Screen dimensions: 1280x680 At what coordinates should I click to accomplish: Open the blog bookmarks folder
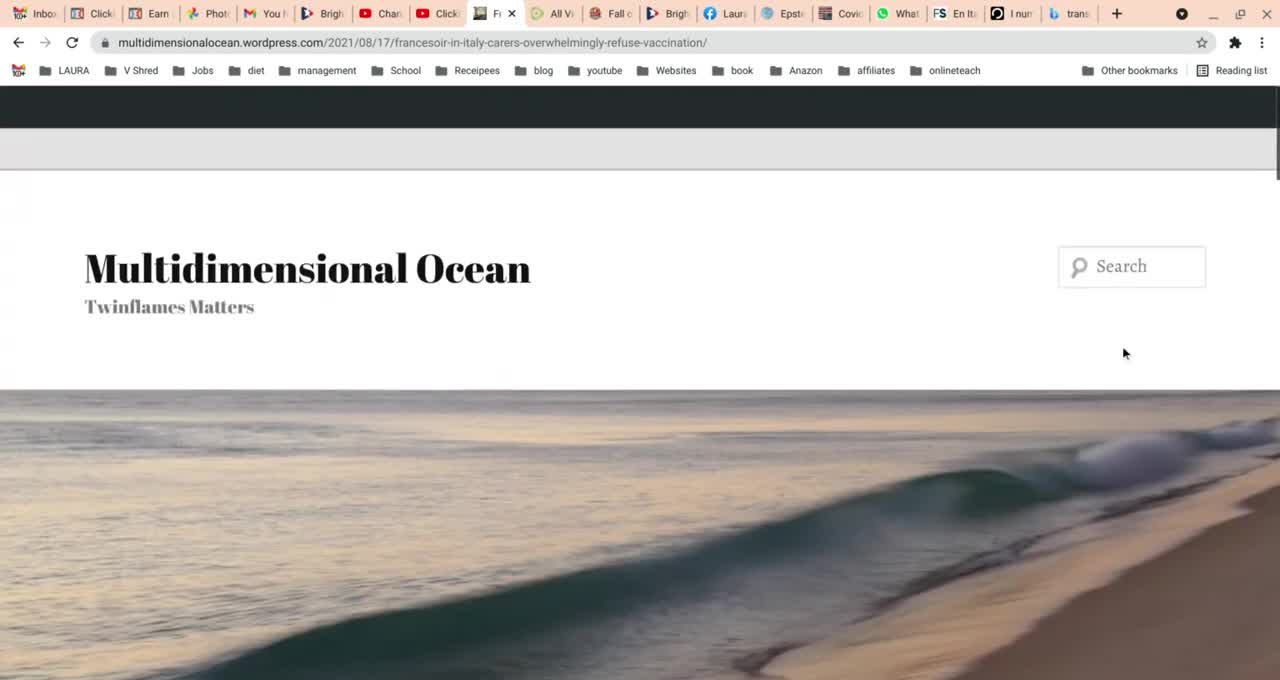click(534, 71)
